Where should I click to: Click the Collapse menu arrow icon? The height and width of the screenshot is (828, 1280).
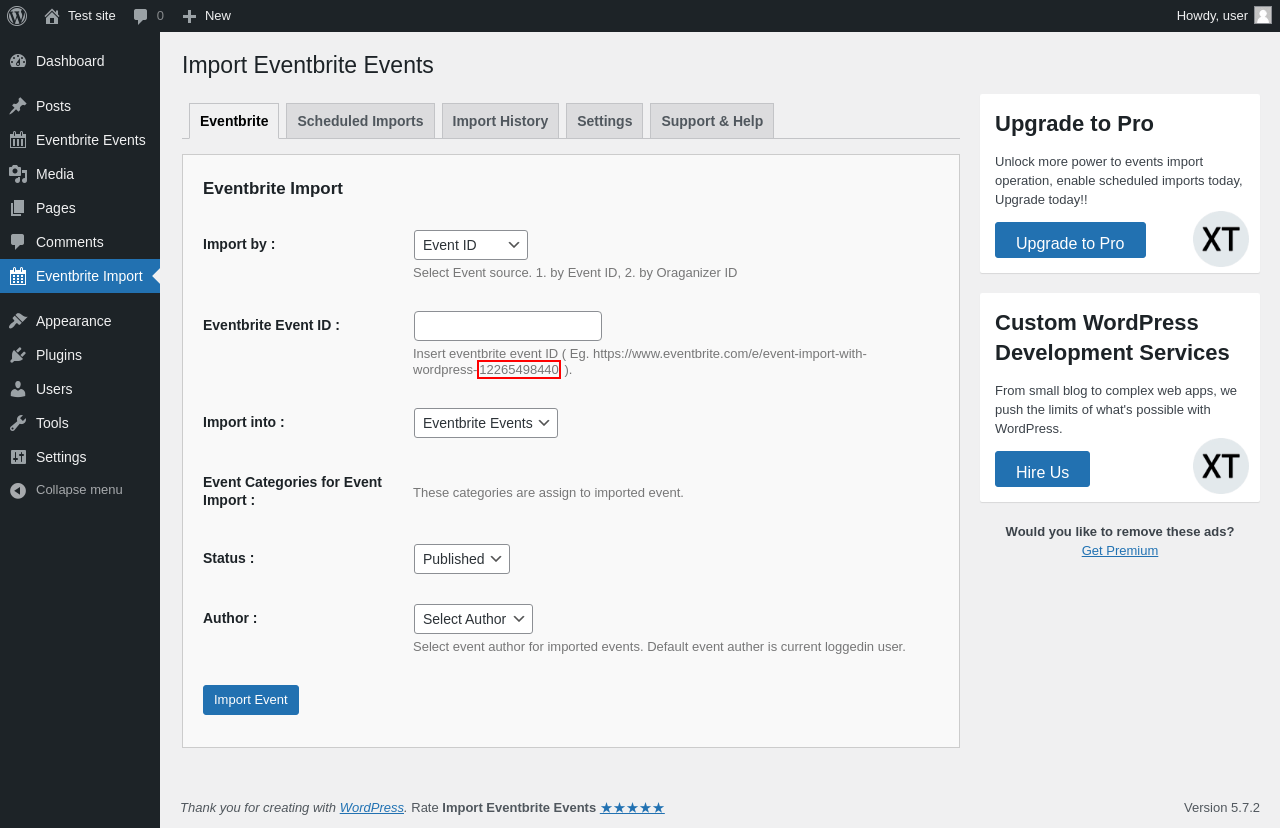[18, 490]
